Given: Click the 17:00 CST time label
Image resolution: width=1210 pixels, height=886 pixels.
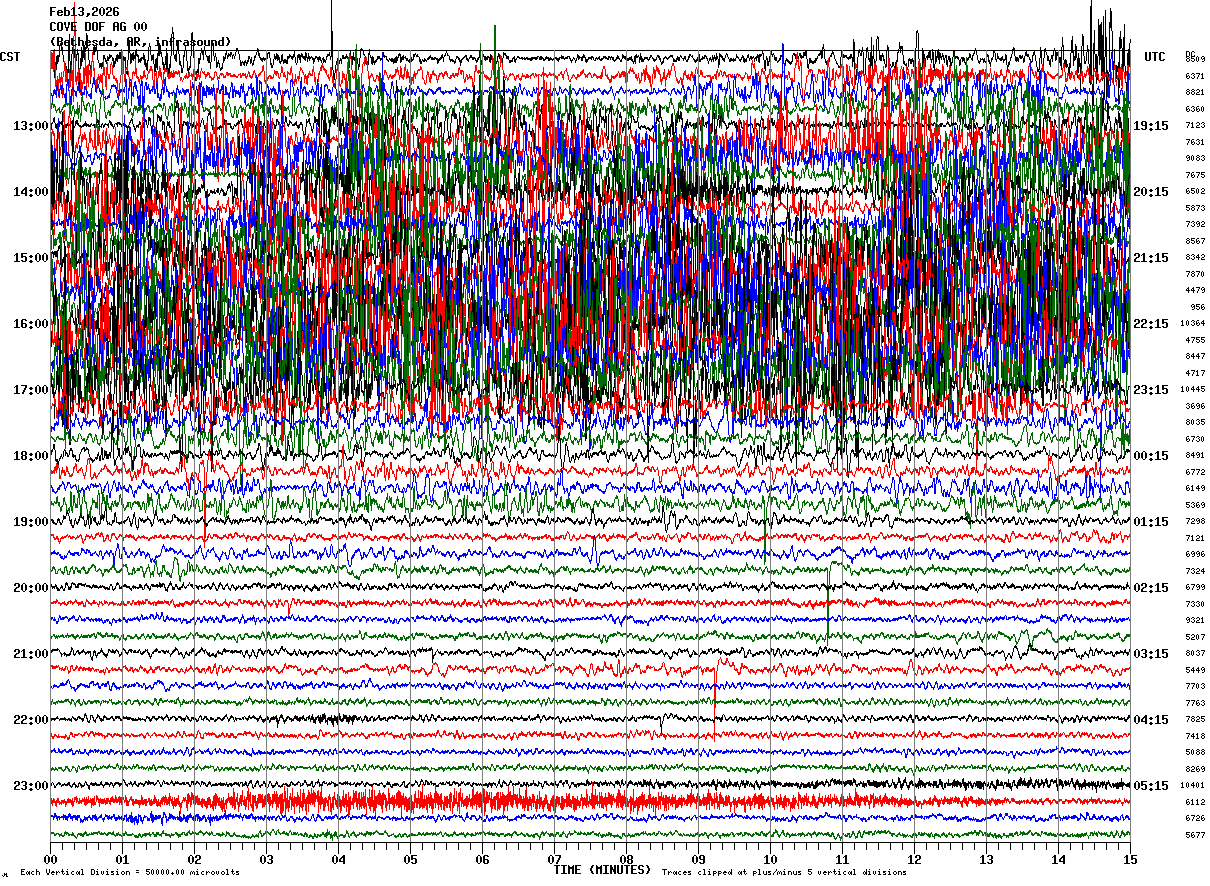Looking at the screenshot, I should [x=31, y=390].
